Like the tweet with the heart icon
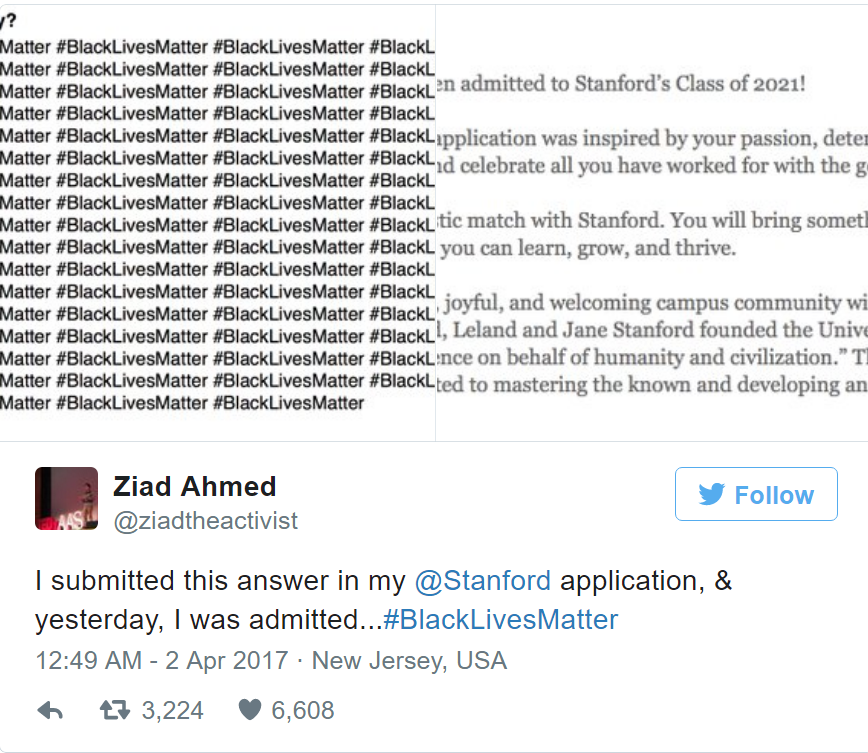 (x=249, y=711)
